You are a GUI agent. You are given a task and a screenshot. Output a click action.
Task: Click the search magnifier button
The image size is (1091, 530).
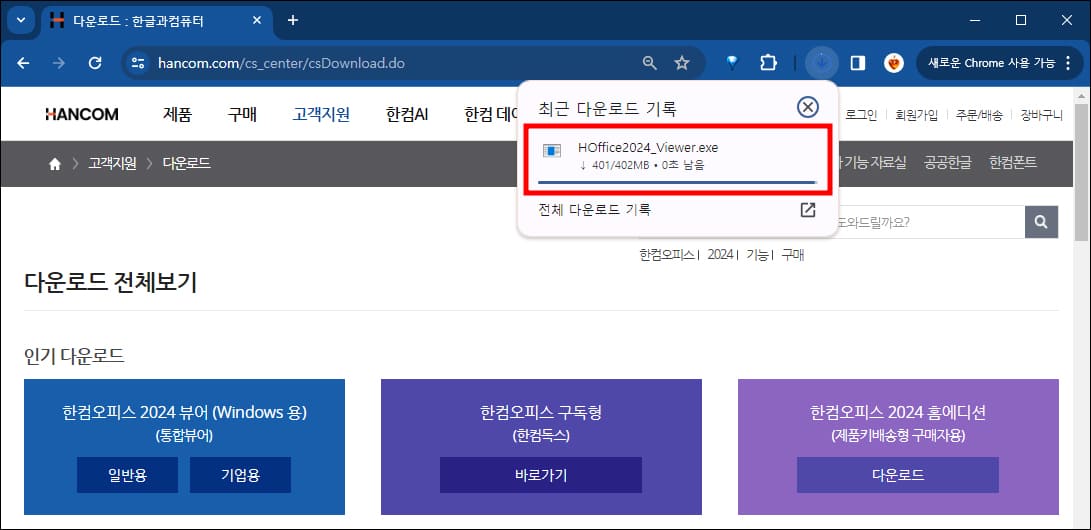pyautogui.click(x=1041, y=222)
